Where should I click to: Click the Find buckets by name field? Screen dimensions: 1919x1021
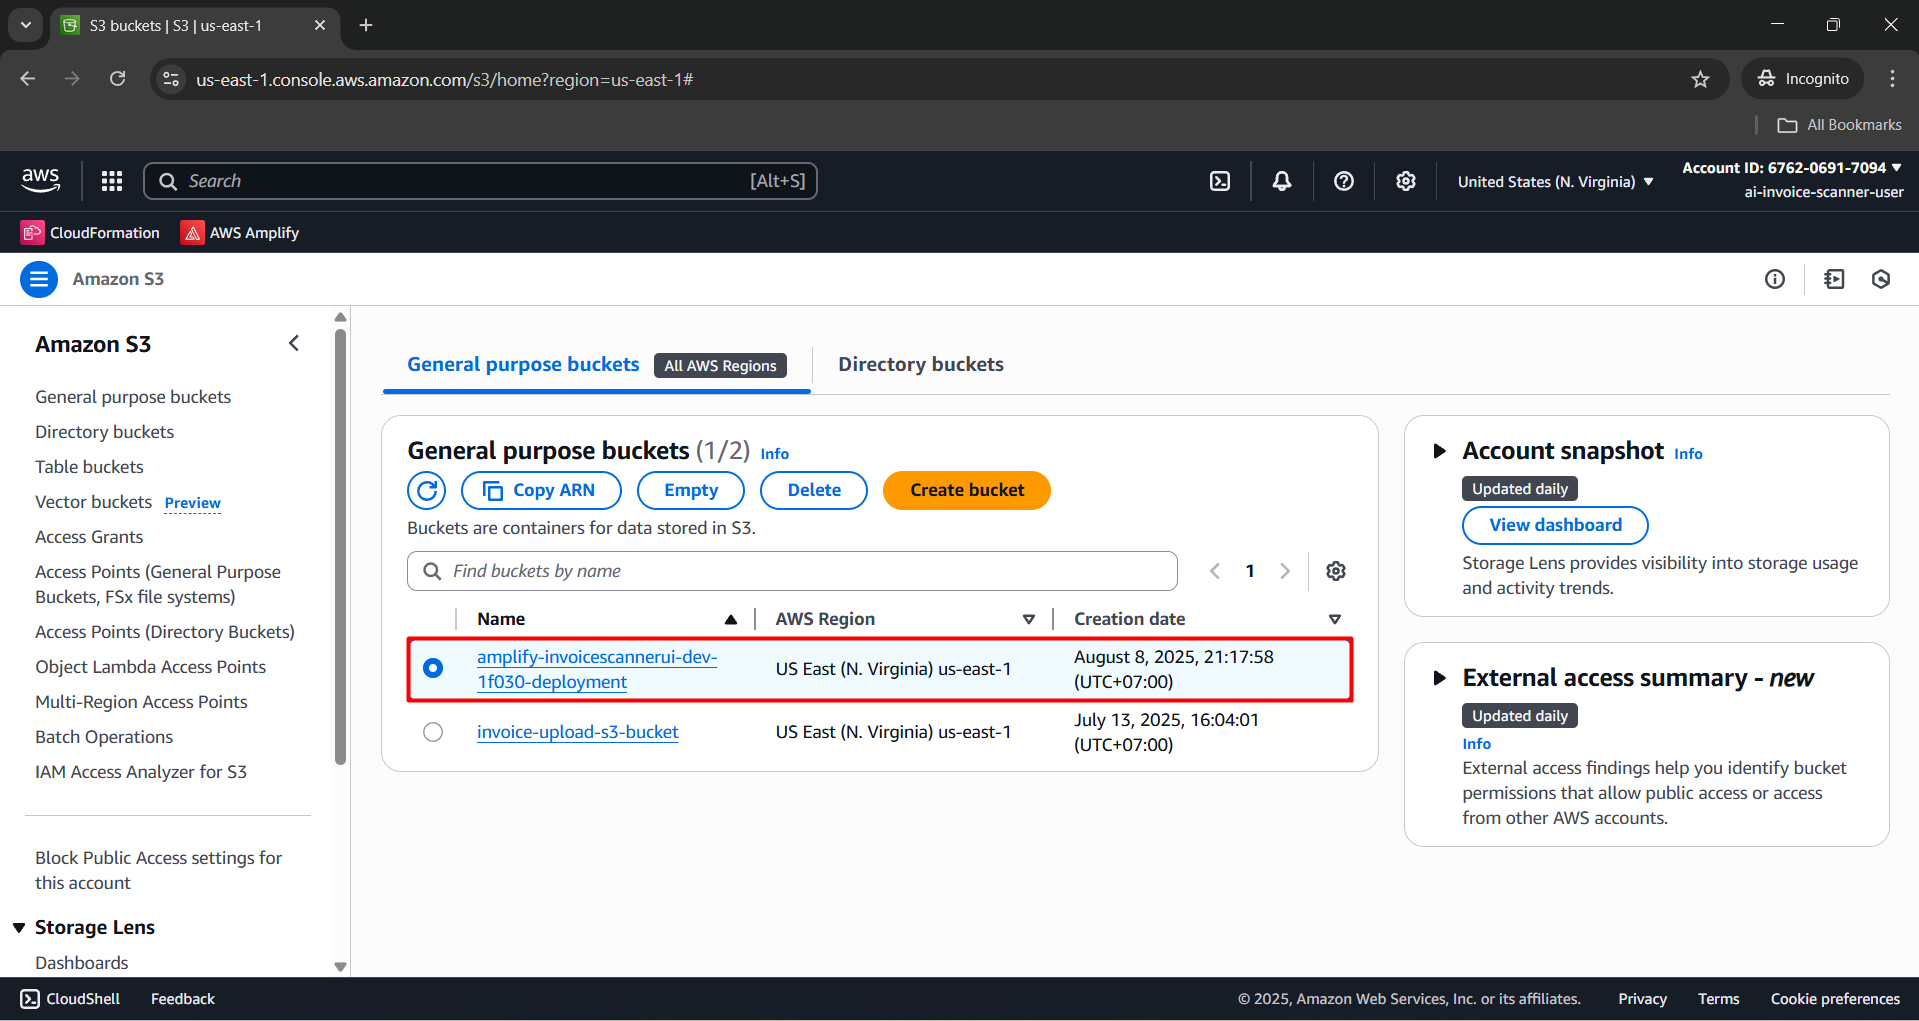[x=800, y=571]
